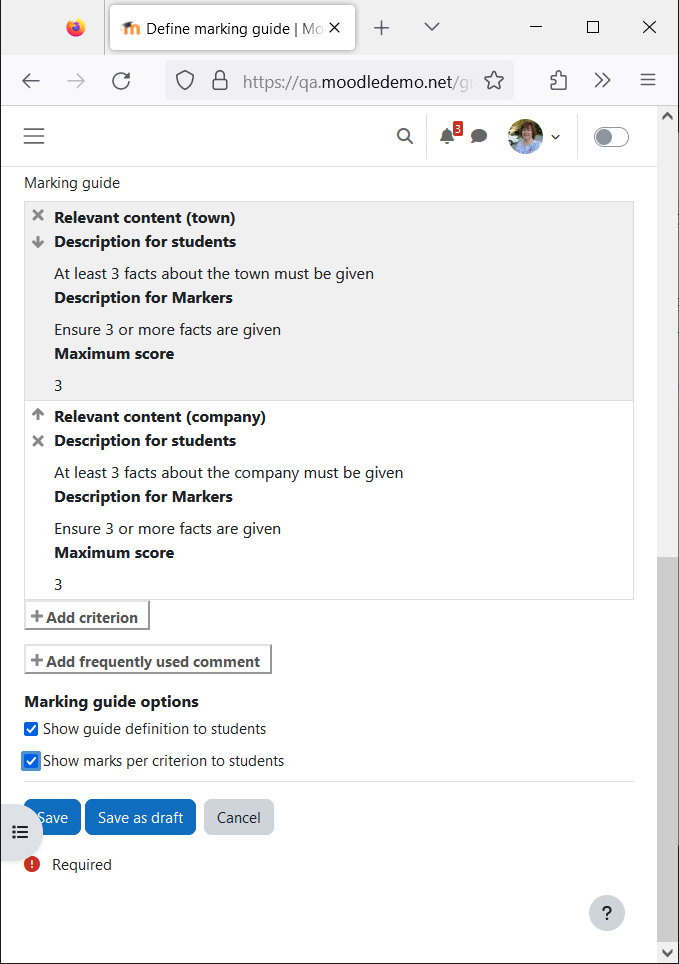The height and width of the screenshot is (964, 679).
Task: Delete the Relevant content (town) criterion
Action: (x=38, y=215)
